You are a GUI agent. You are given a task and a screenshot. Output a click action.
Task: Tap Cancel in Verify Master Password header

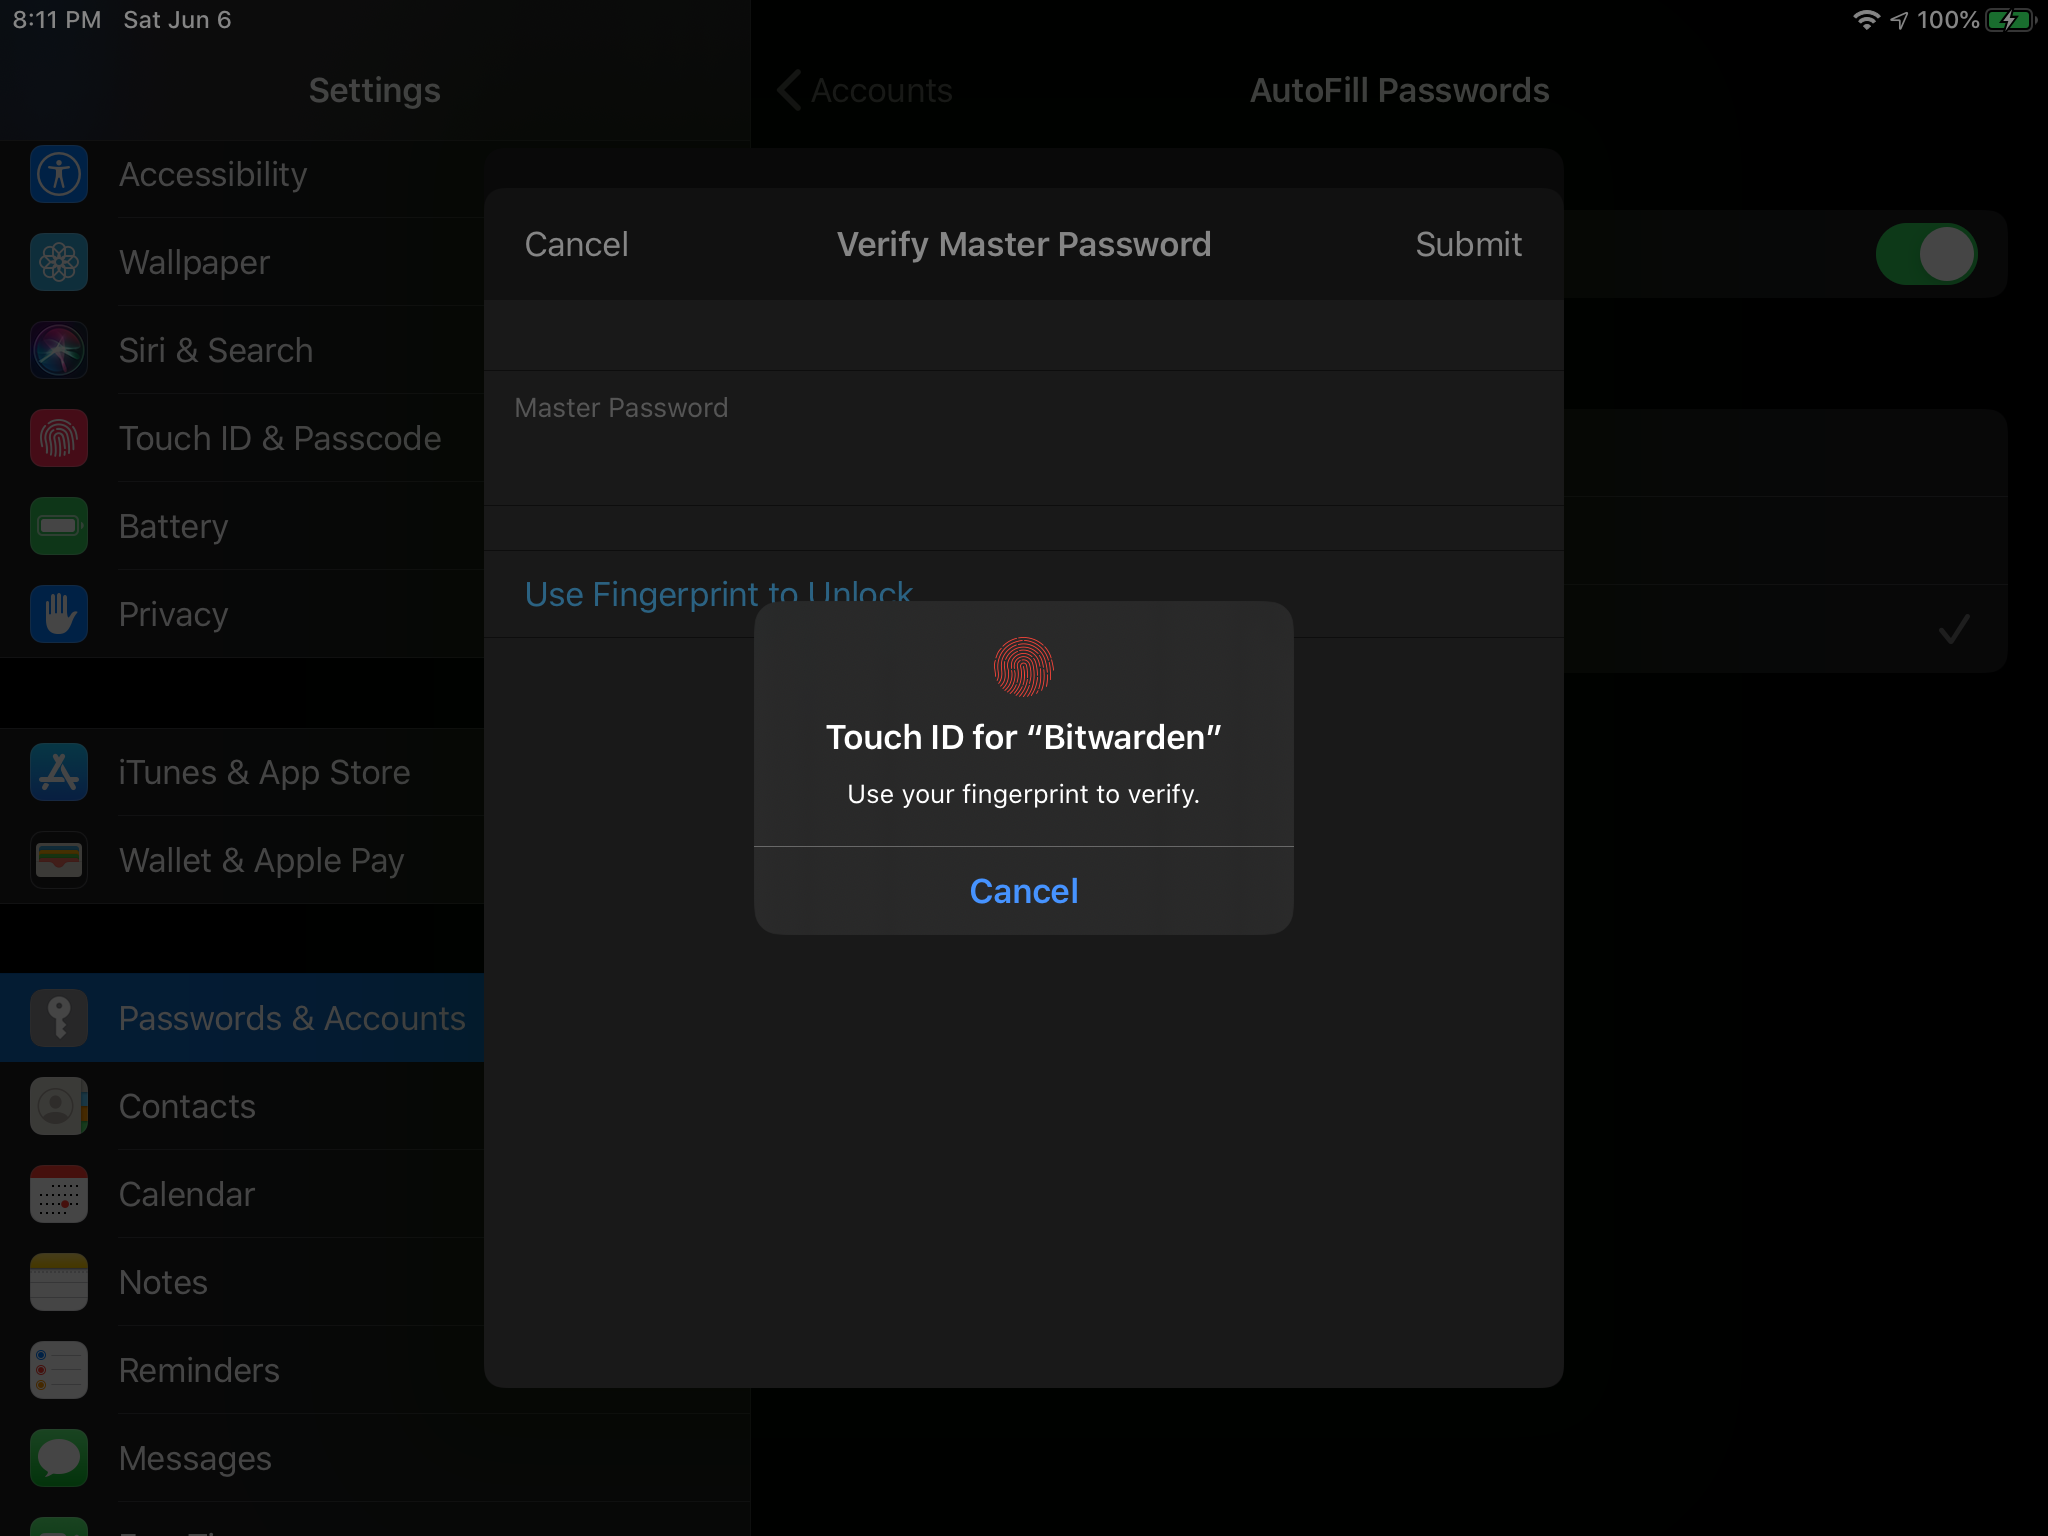tap(576, 245)
